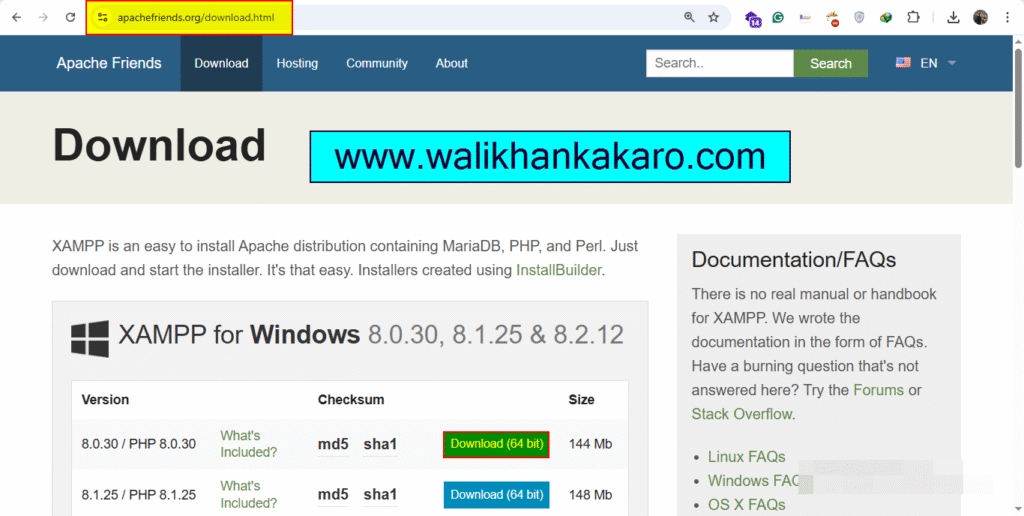Click the Checksum column header
The image size is (1024, 516).
(351, 400)
